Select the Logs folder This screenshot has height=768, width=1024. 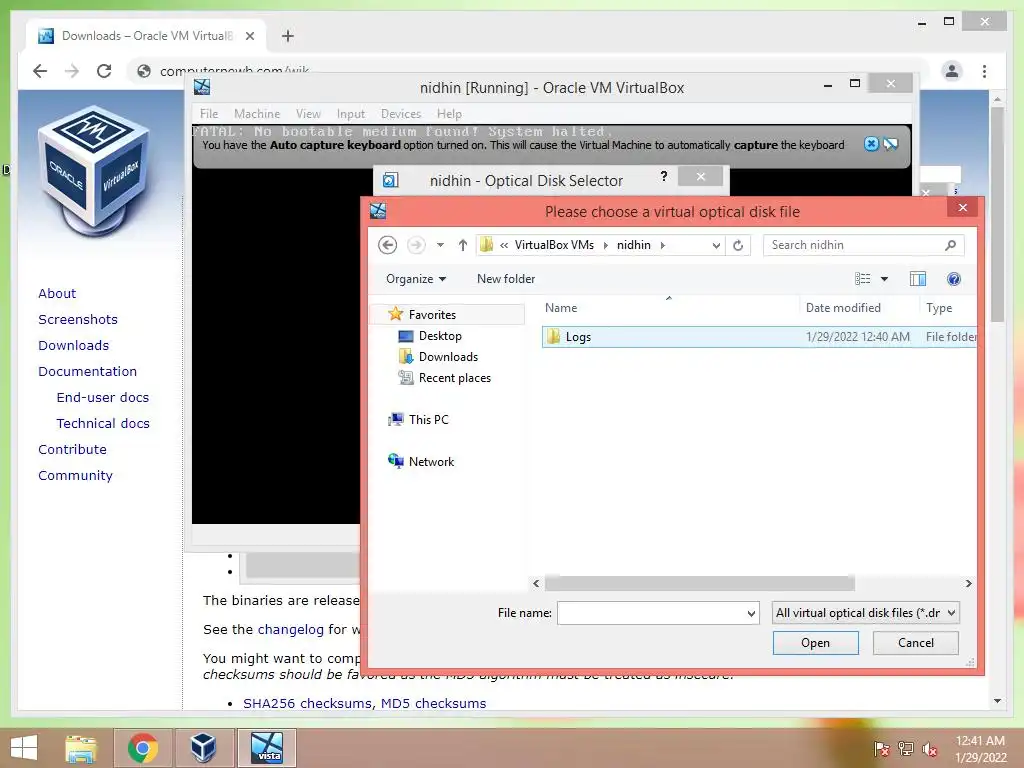(759, 336)
